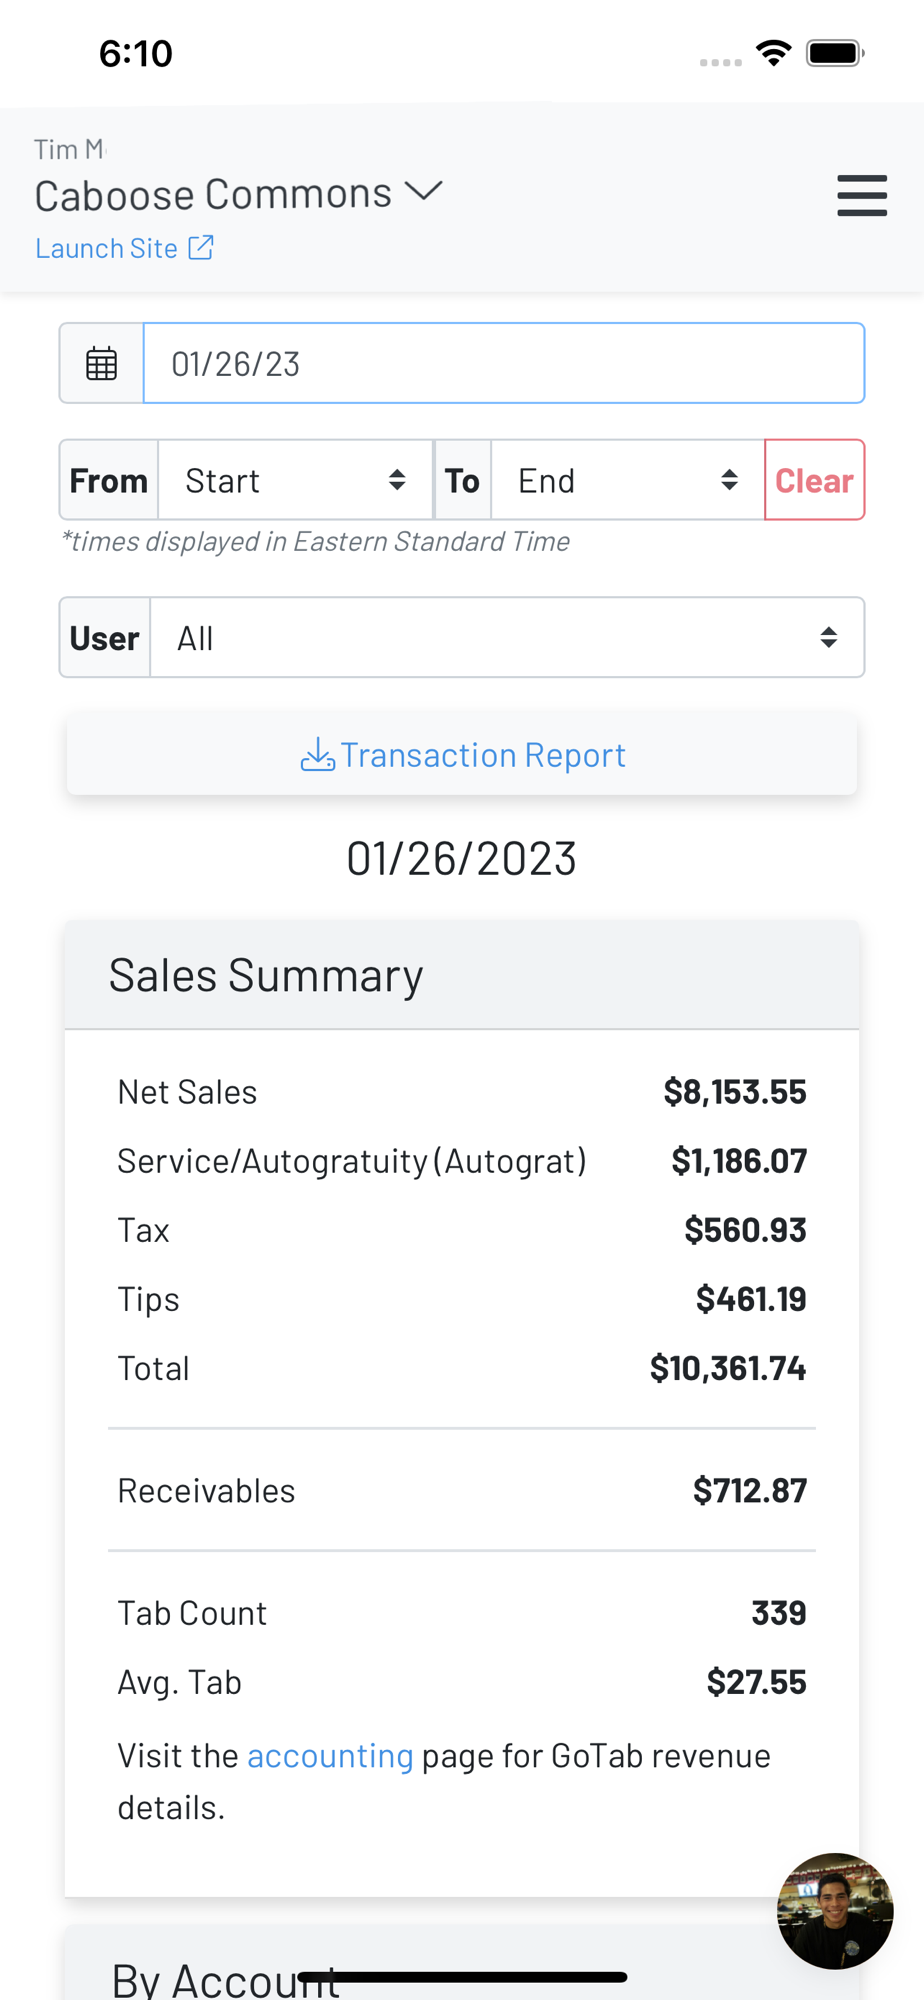Follow the accounting page link

(x=330, y=1756)
